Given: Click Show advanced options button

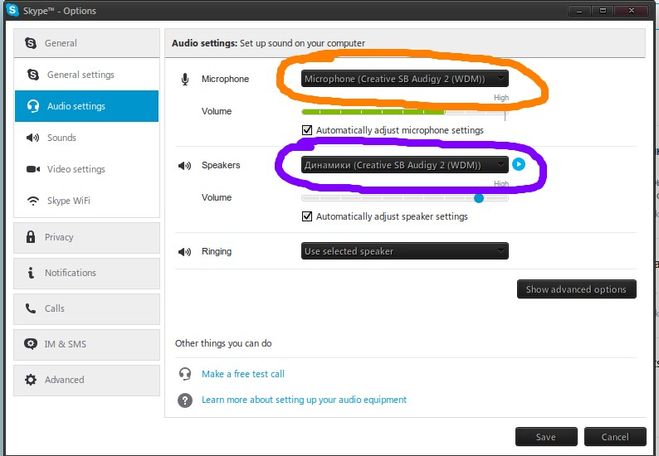Looking at the screenshot, I should tap(577, 289).
